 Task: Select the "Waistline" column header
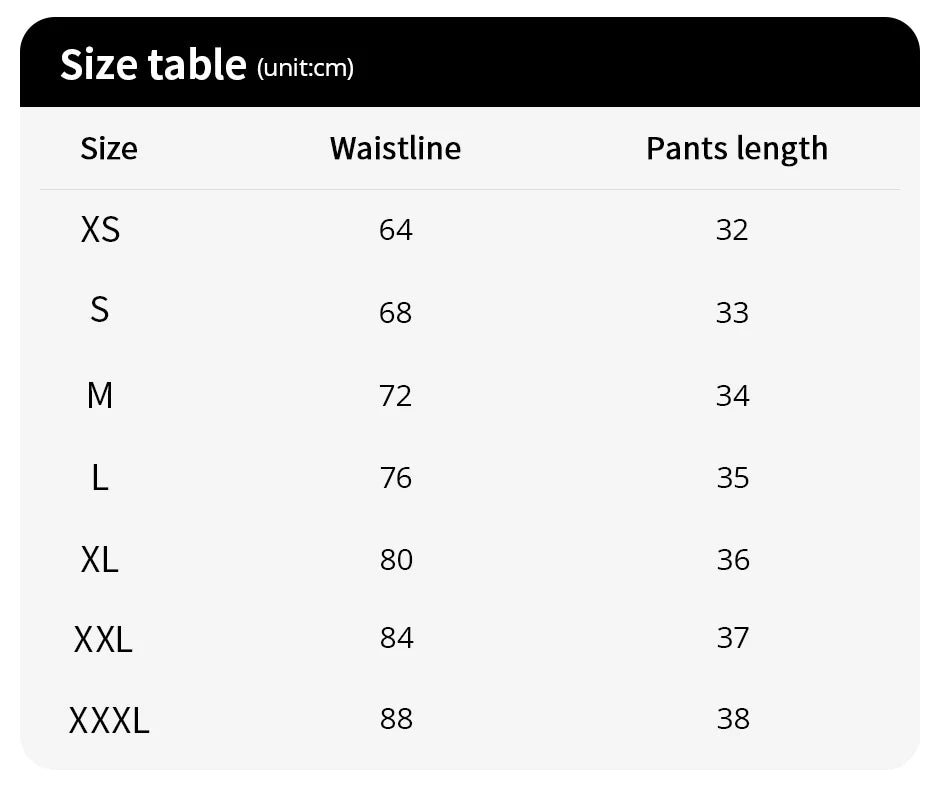tap(395, 148)
